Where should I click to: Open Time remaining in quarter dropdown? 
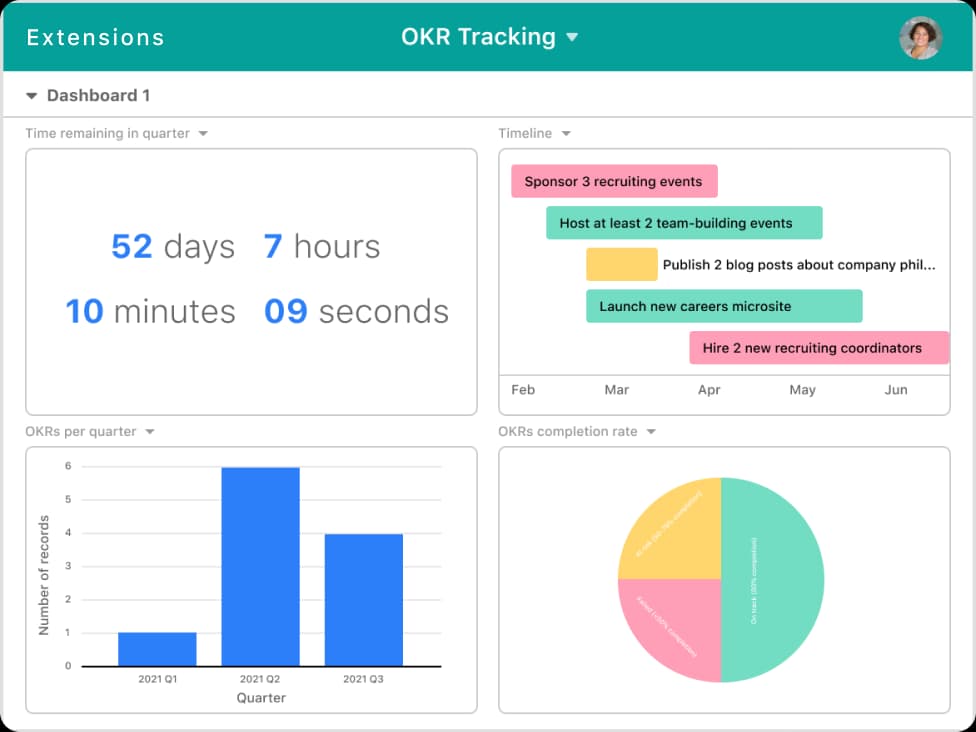pyautogui.click(x=203, y=133)
